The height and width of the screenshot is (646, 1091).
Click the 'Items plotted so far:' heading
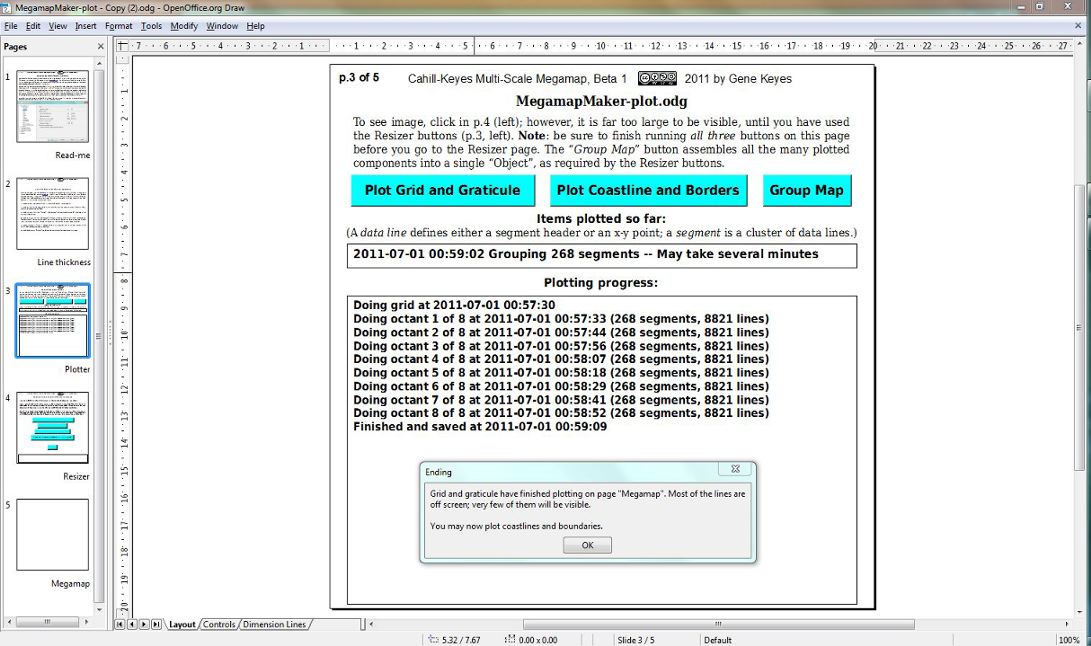(600, 219)
